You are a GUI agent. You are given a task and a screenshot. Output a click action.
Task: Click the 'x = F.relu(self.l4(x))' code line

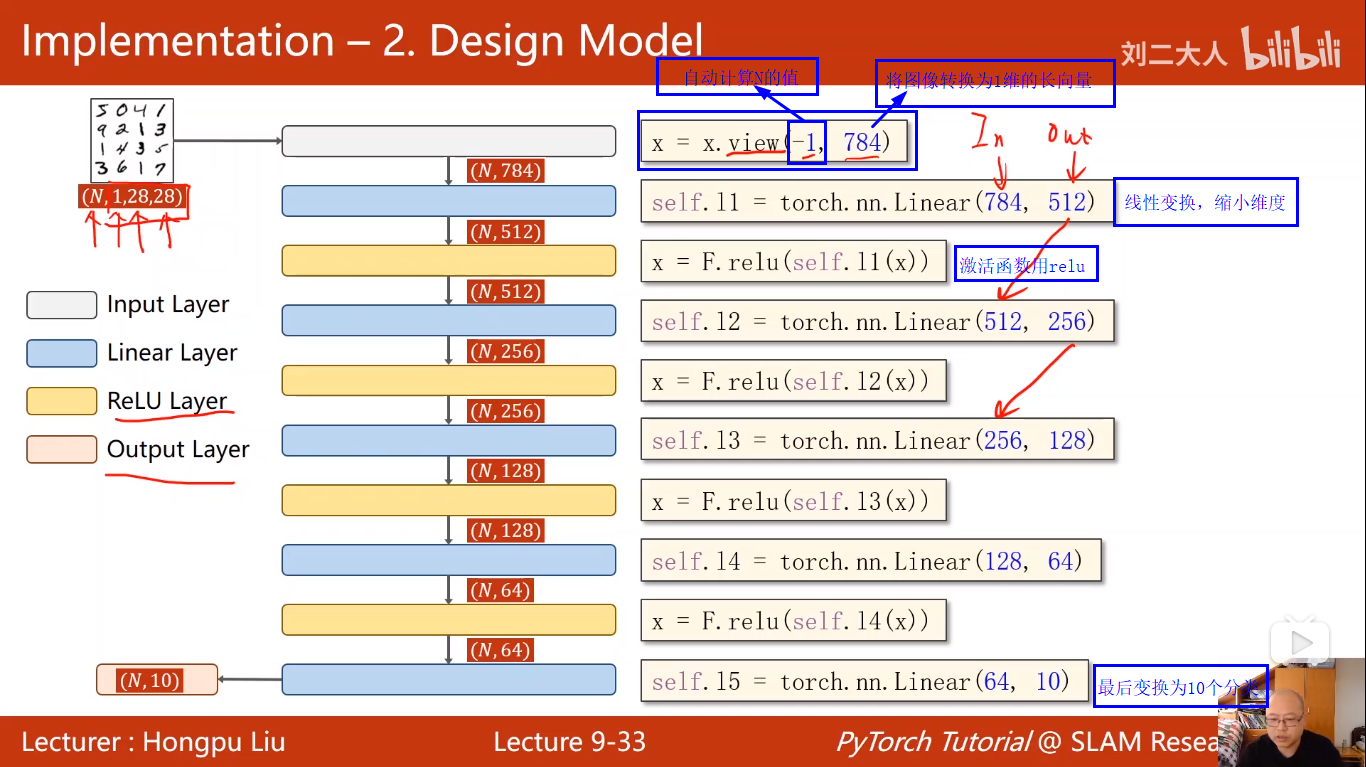click(x=792, y=621)
